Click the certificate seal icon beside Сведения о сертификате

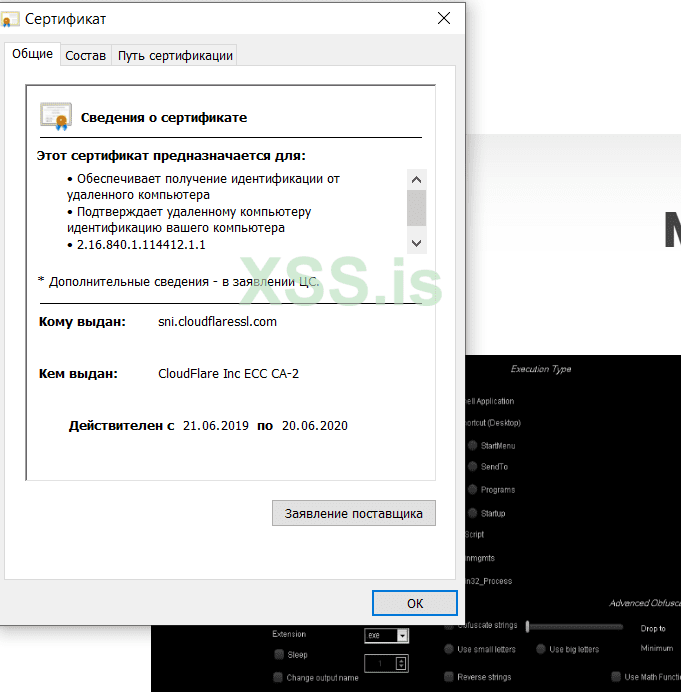(56, 117)
